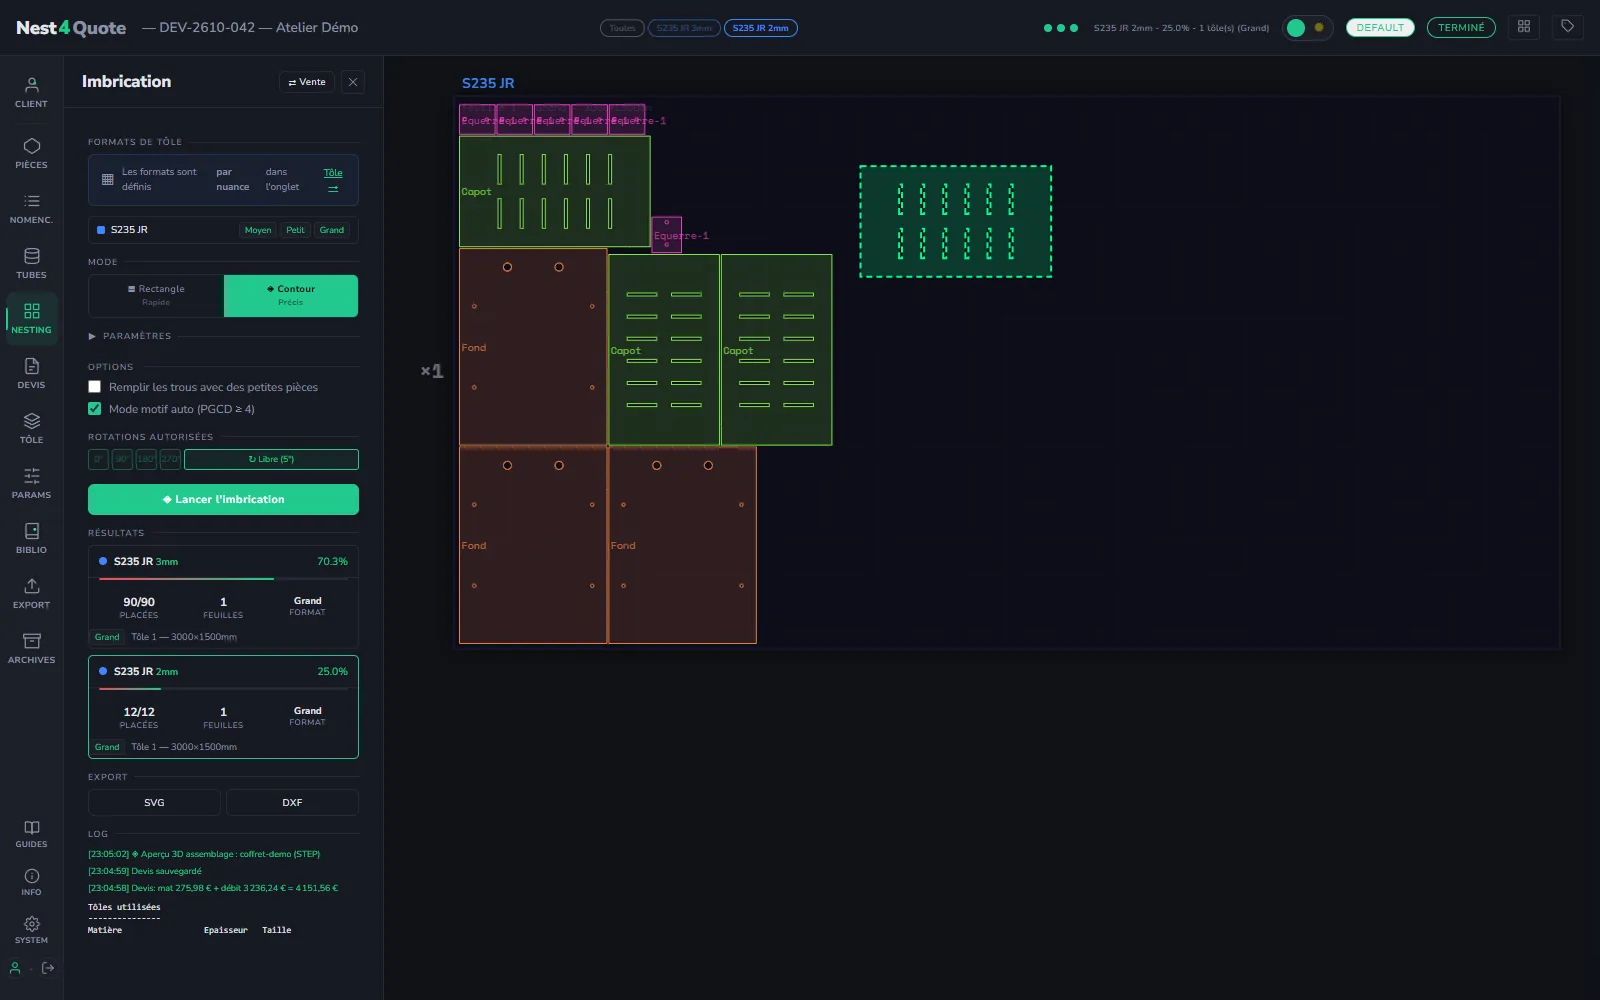
Task: Open the Tôle sidebar section
Action: 31,428
